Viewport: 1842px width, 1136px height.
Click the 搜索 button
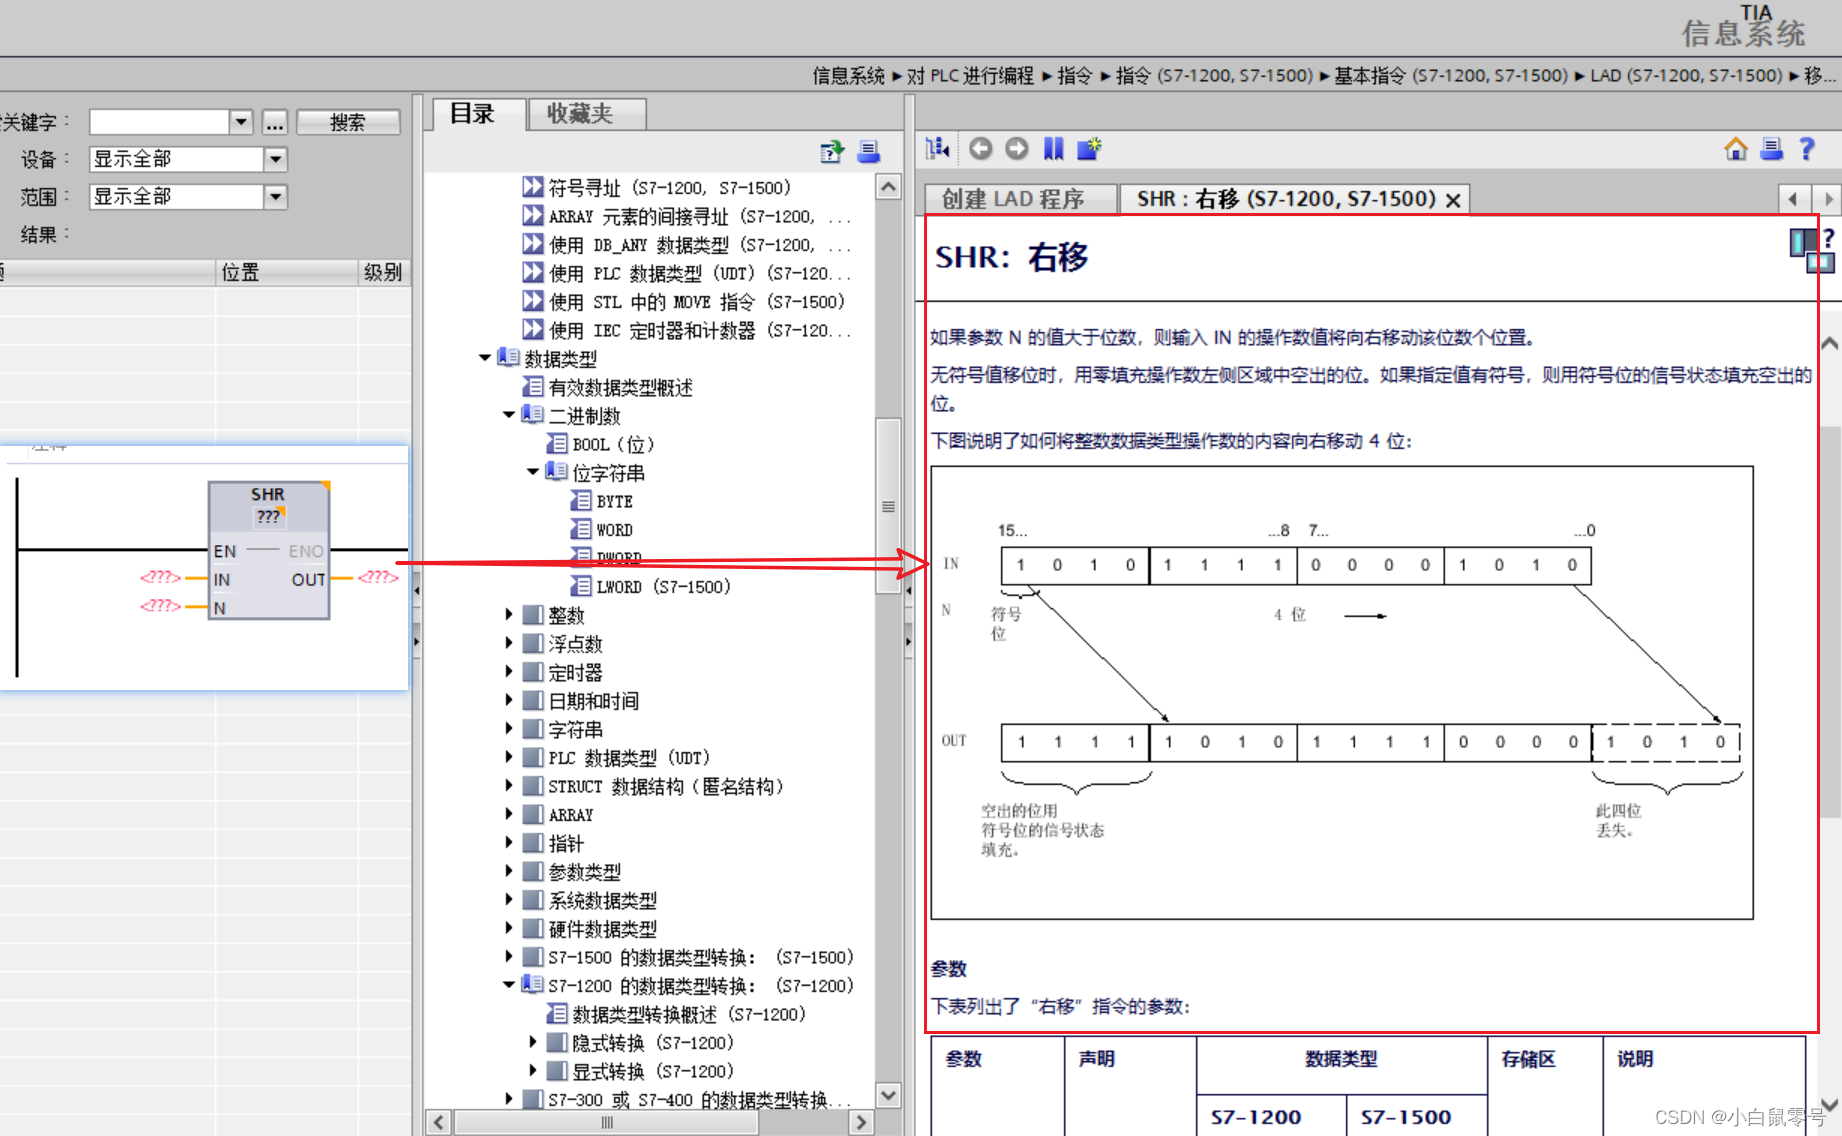347,121
